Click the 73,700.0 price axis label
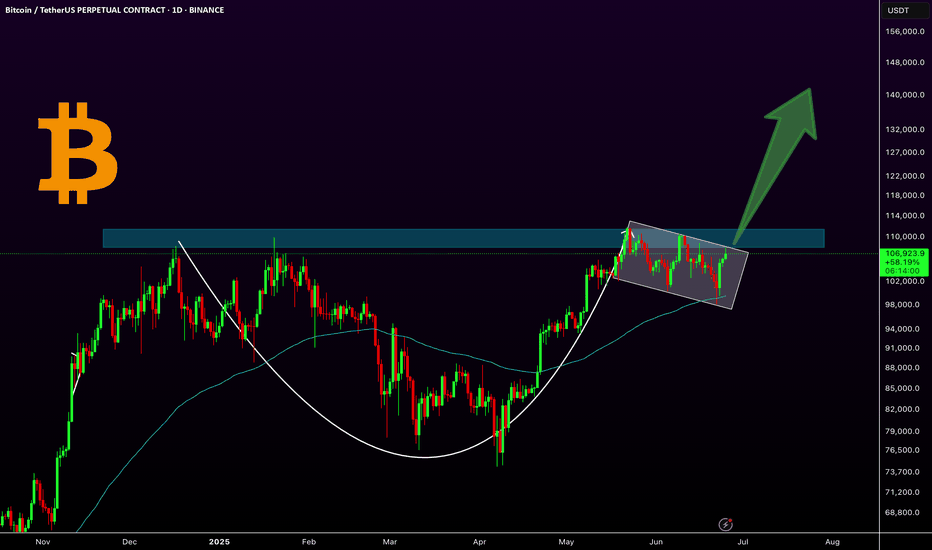Screen dimensions: 932x550 coord(905,472)
